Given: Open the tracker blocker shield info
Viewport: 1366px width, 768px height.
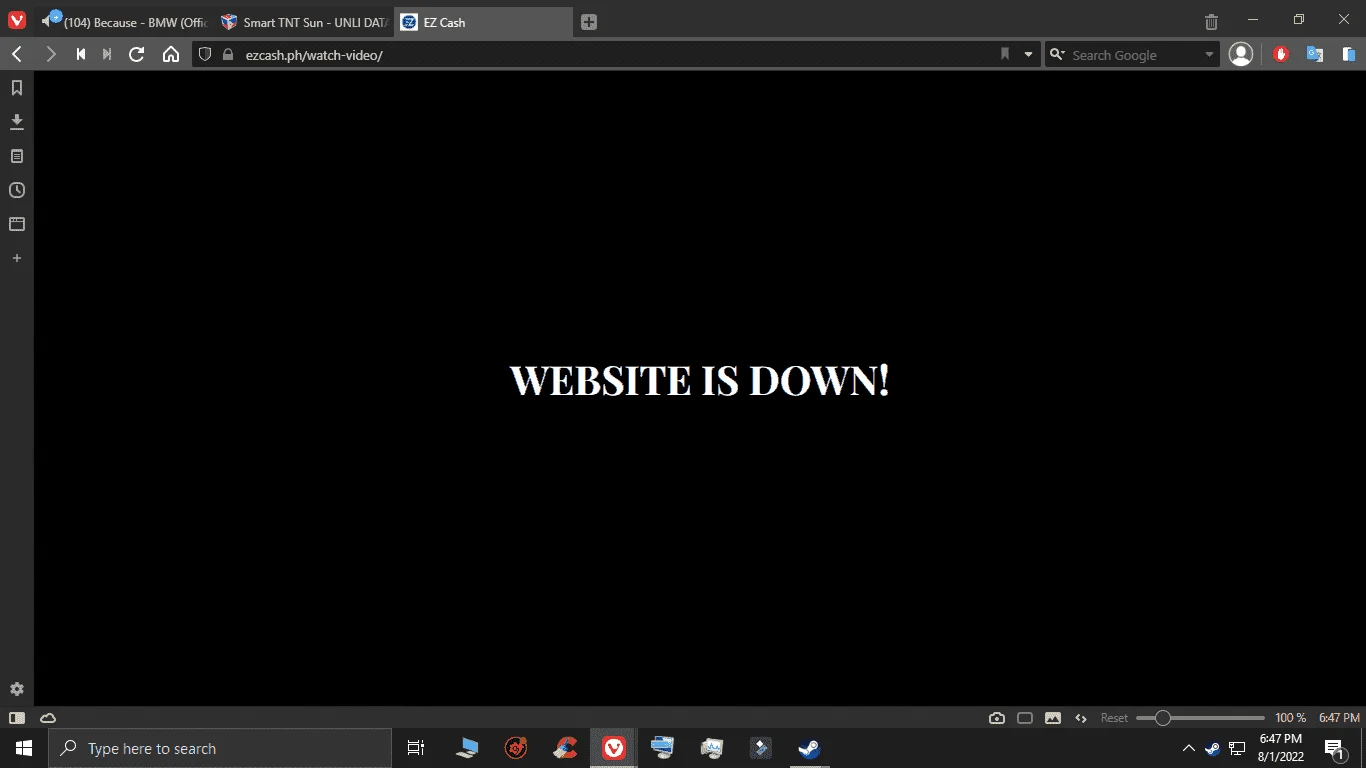Looking at the screenshot, I should [205, 55].
